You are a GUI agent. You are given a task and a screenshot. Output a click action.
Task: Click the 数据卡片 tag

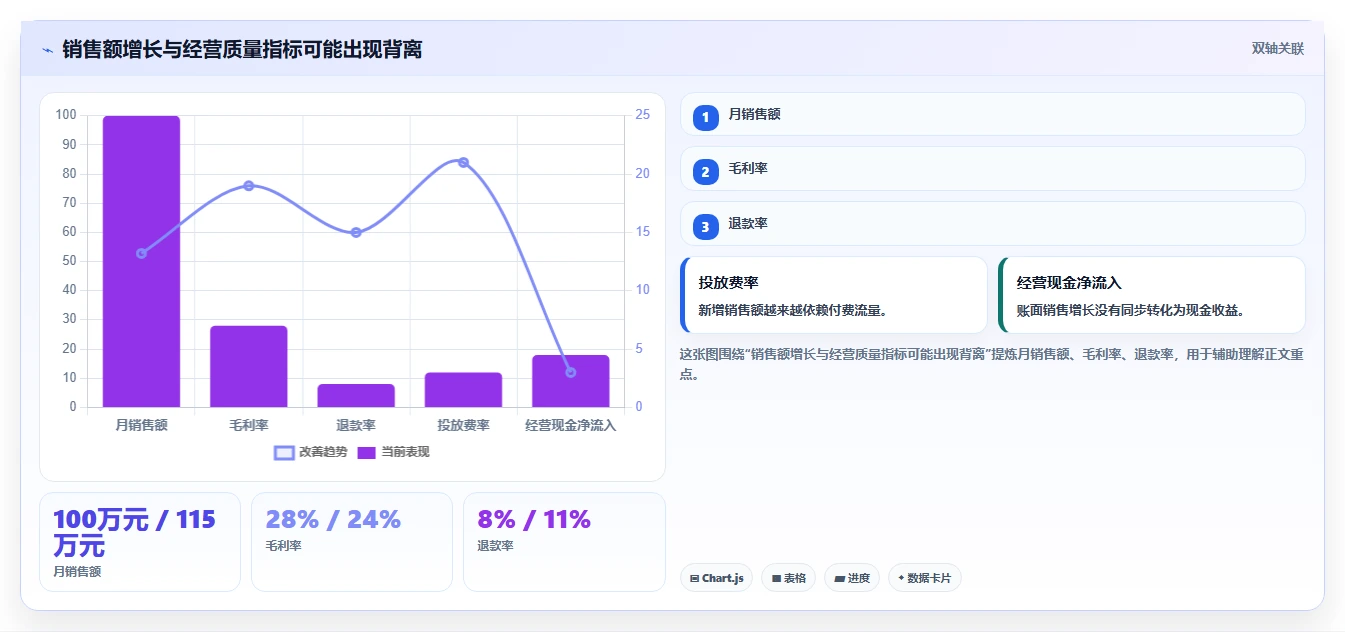pyautogui.click(x=924, y=578)
